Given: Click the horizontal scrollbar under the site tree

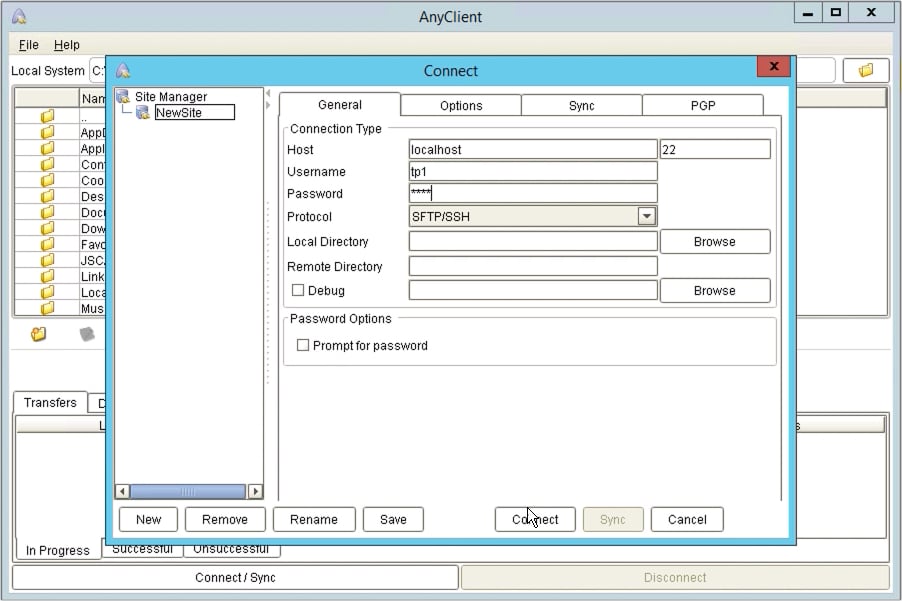Looking at the screenshot, I should 188,491.
